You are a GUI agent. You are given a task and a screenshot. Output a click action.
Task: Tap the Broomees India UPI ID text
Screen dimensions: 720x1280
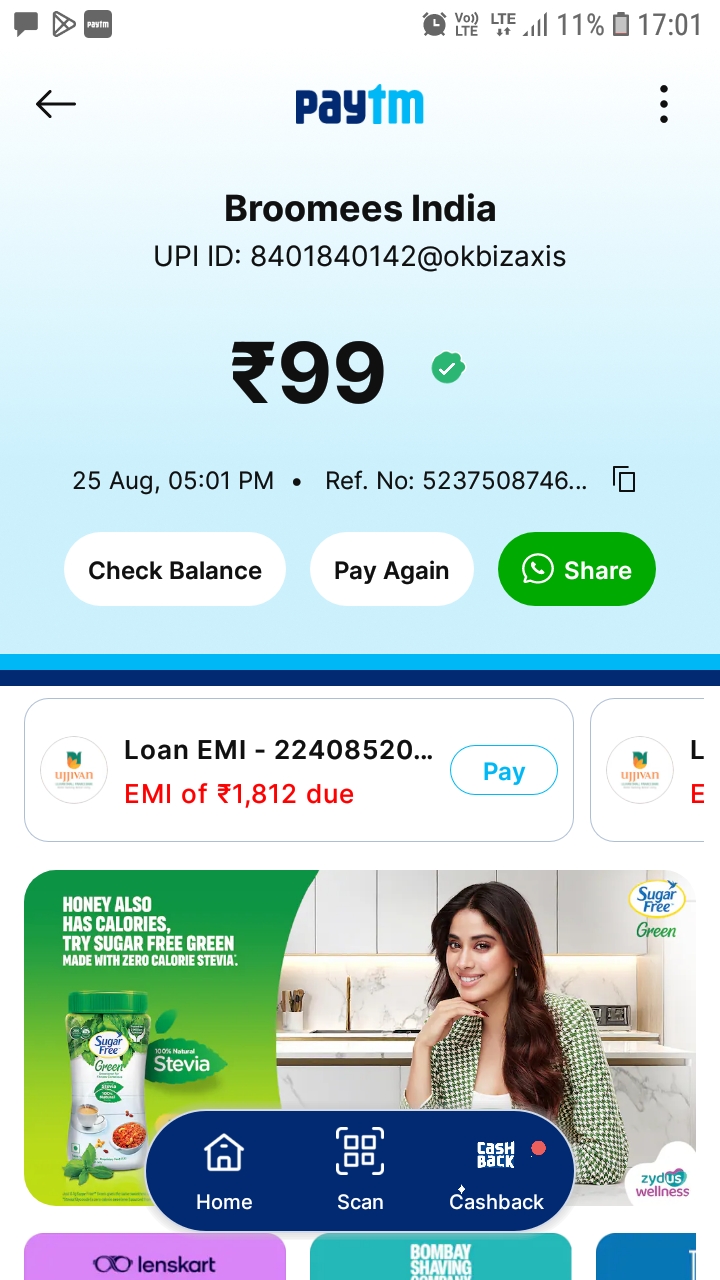coord(360,257)
